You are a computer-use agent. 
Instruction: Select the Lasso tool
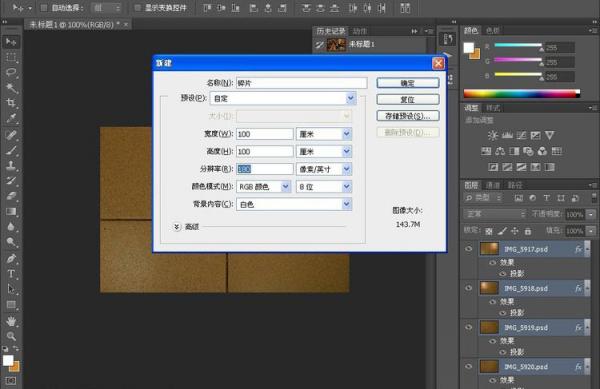pos(11,72)
